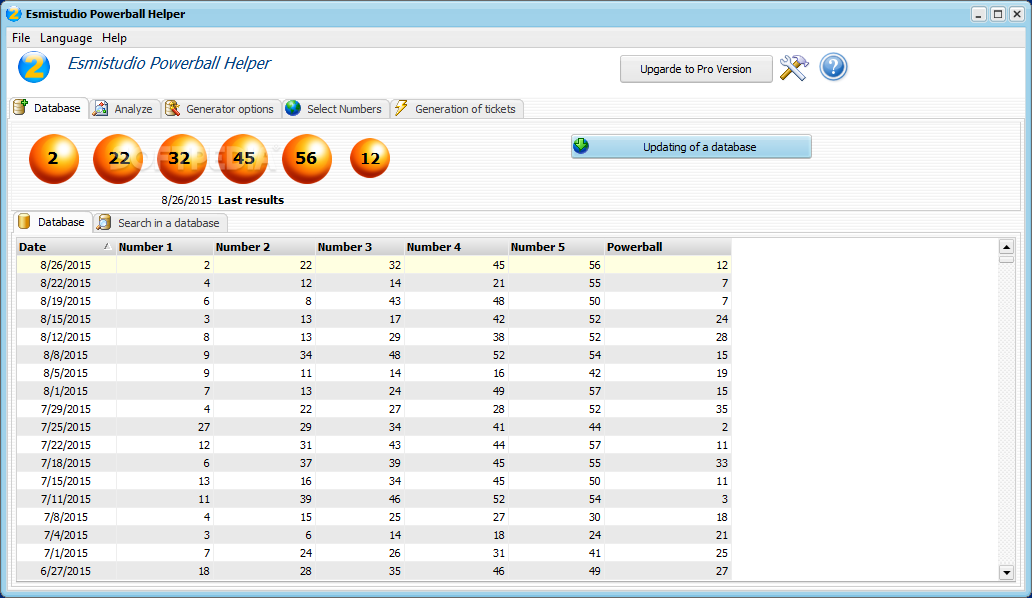Select the row dated 8/12/2015
Viewport: 1032px width, 598px height.
(x=374, y=337)
